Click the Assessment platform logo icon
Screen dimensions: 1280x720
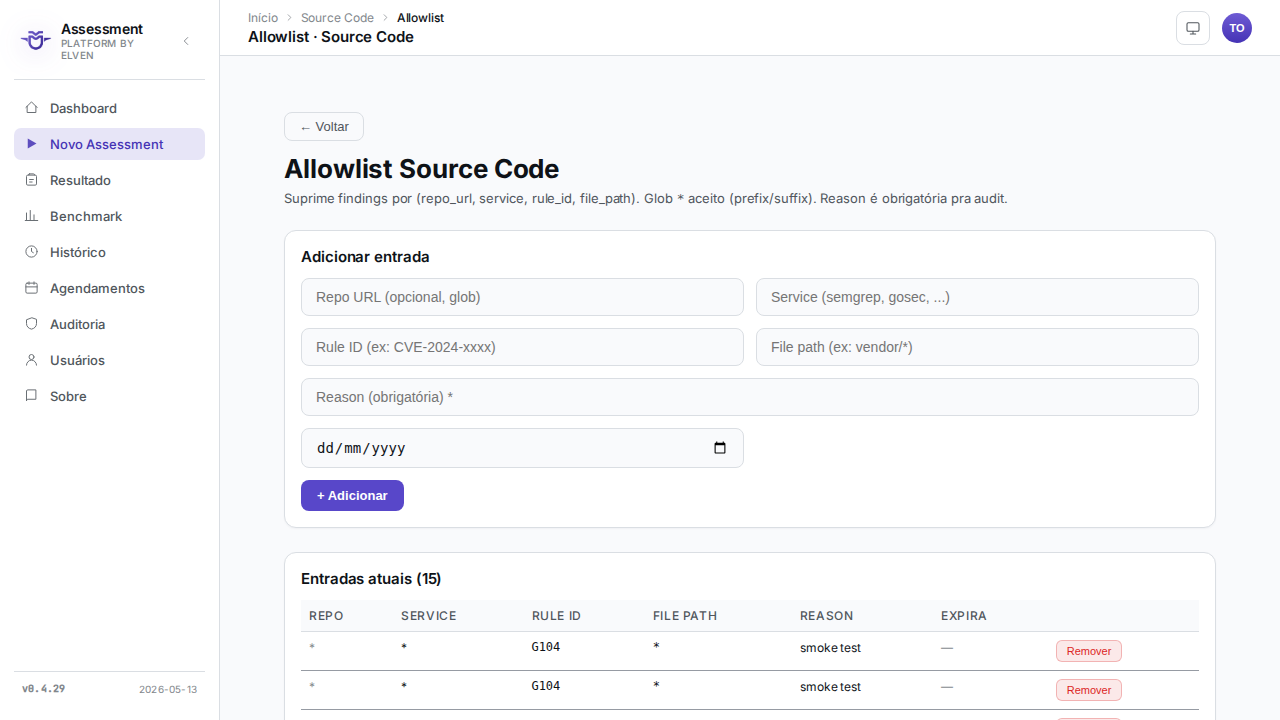click(36, 40)
